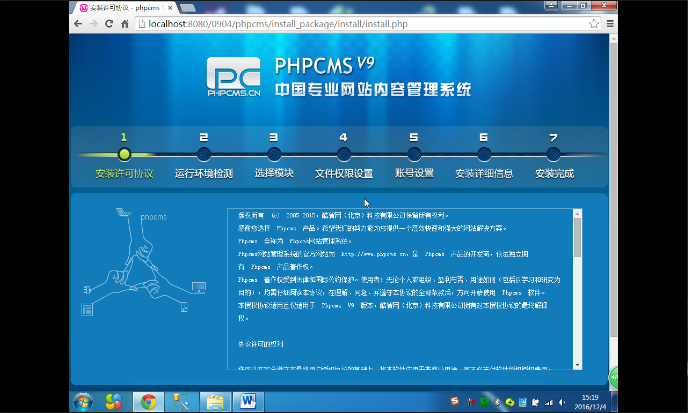
Task: Open the File Explorer taskbar icon
Action: (x=215, y=402)
